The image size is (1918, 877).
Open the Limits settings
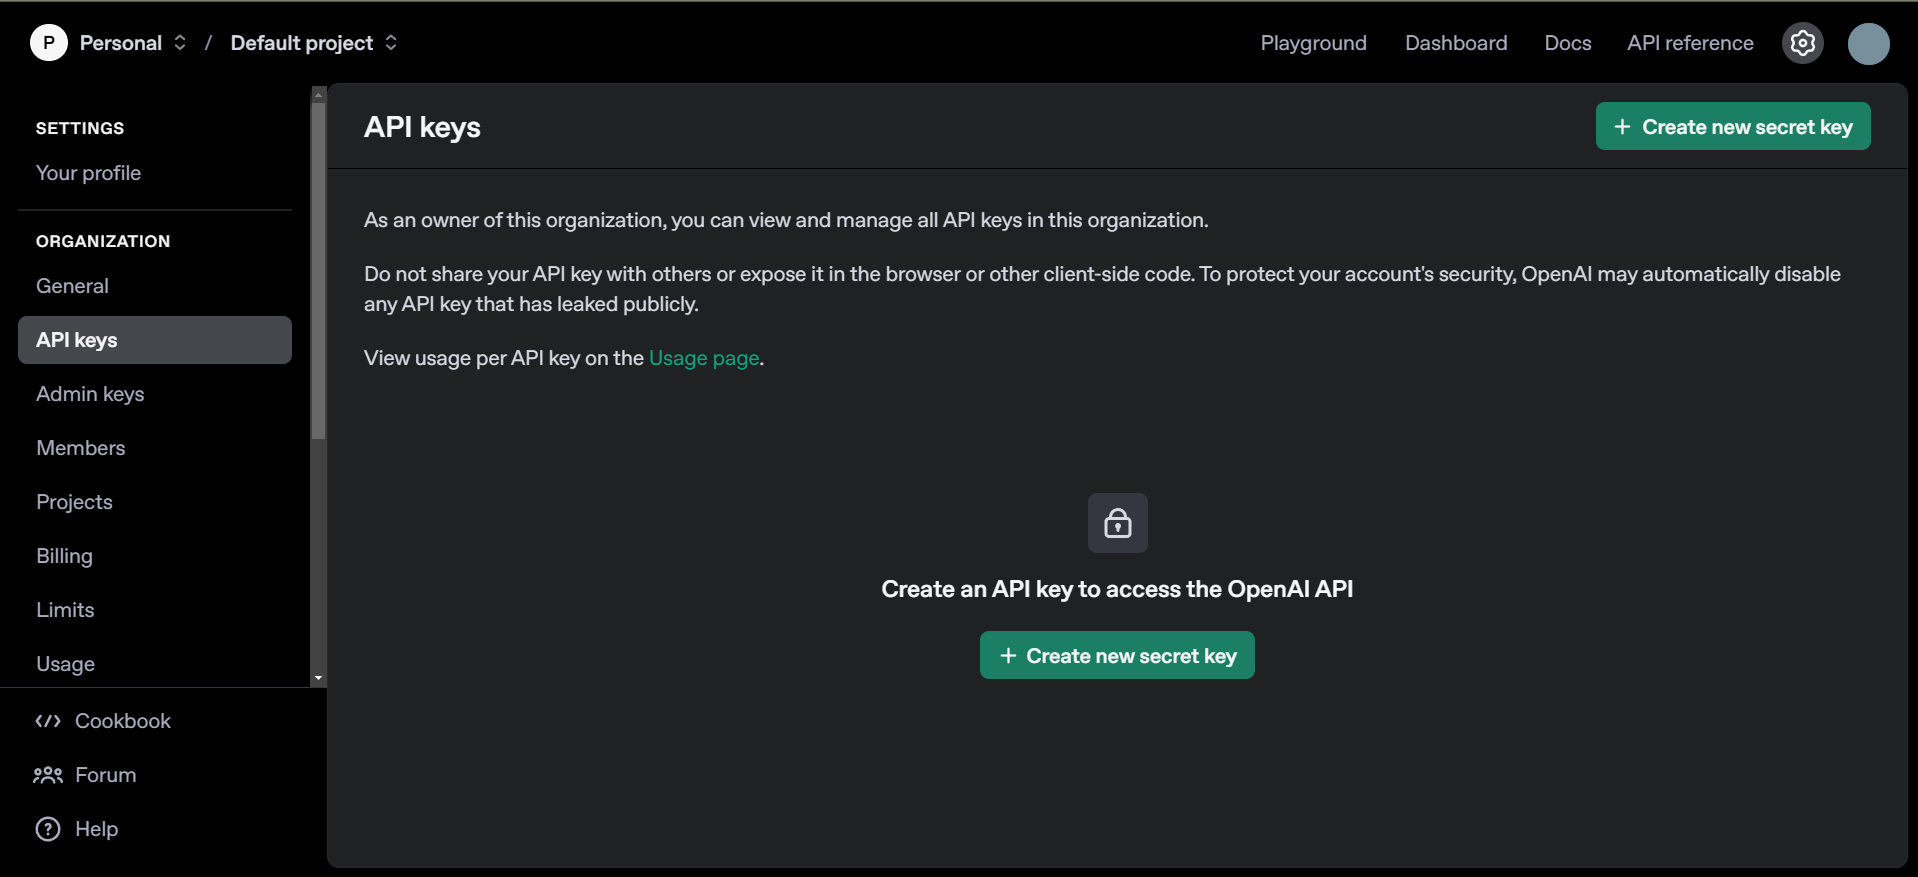(x=155, y=610)
